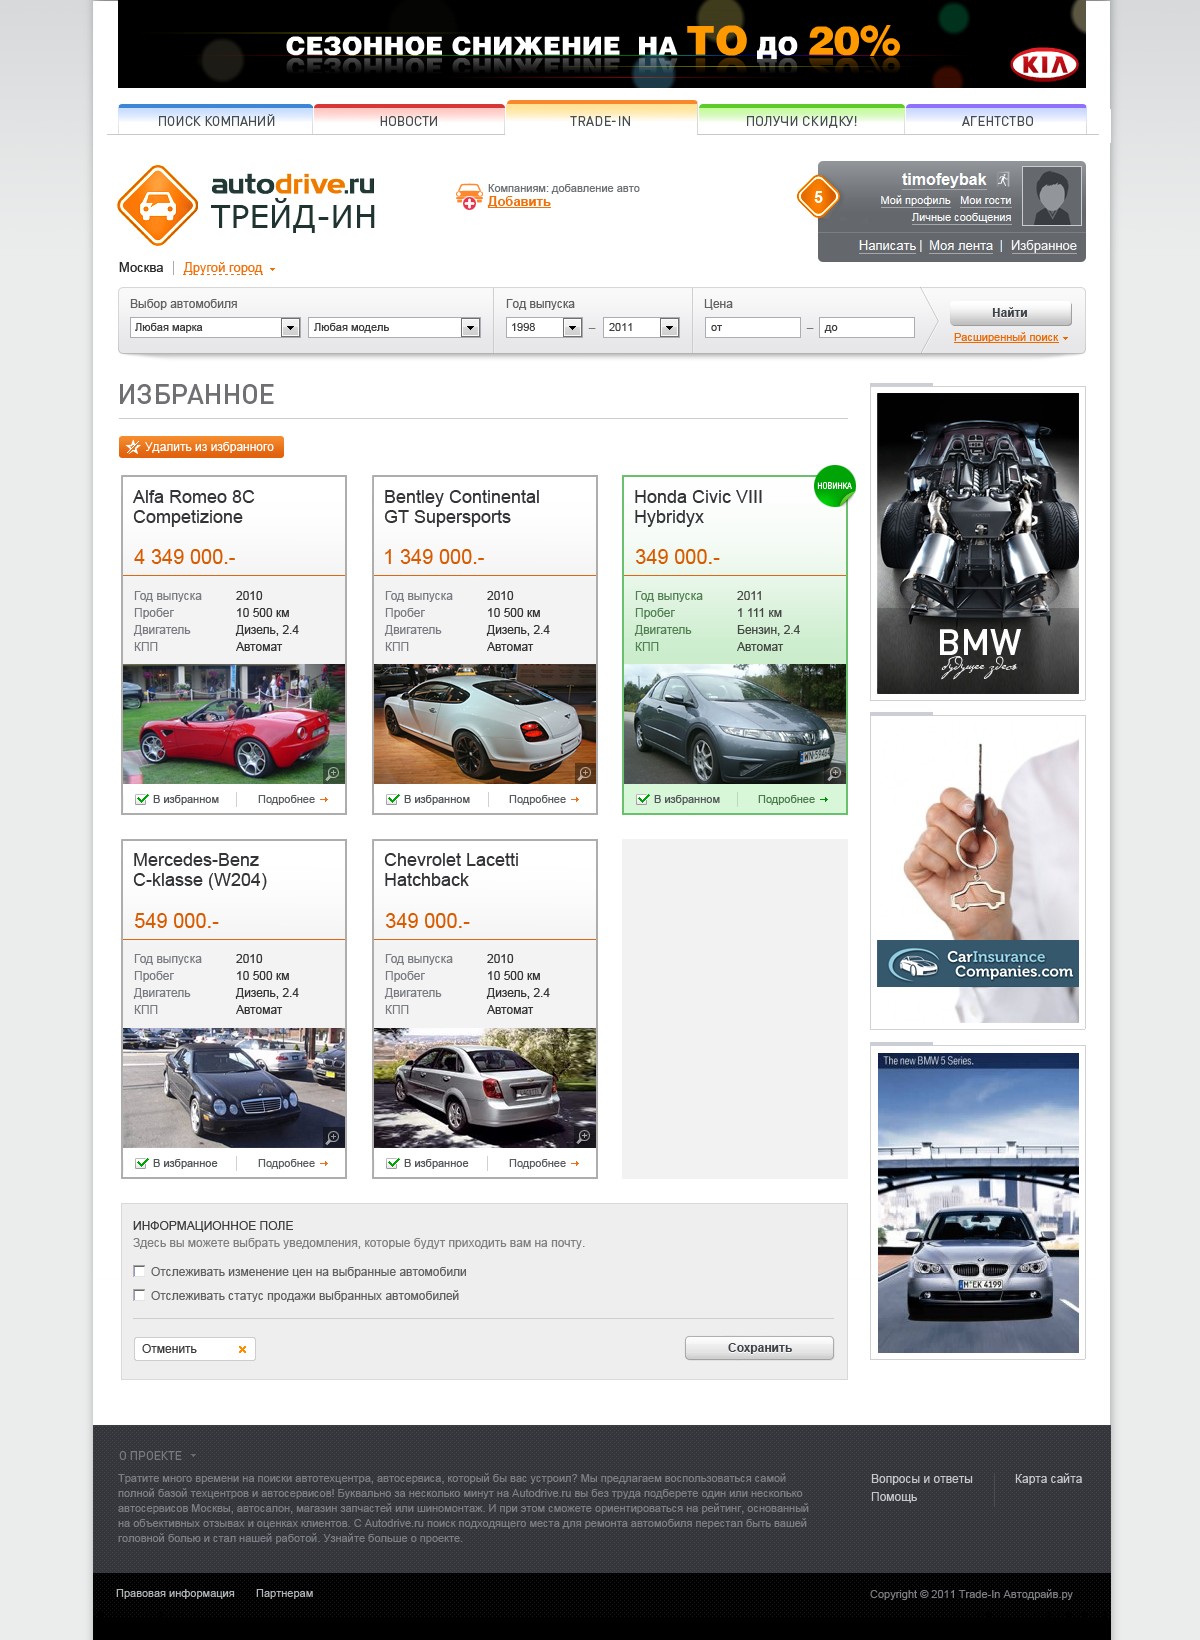Viewport: 1200px width, 1640px height.
Task: Click the price from (от) input field
Action: tap(752, 327)
